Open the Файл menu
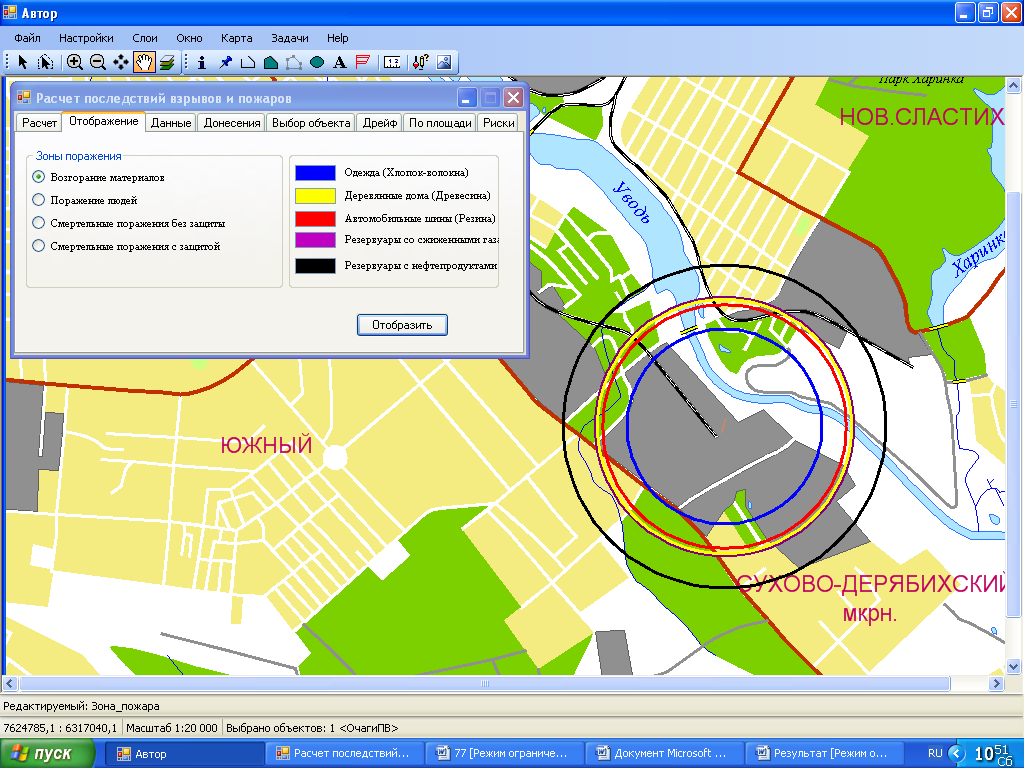 (x=27, y=38)
